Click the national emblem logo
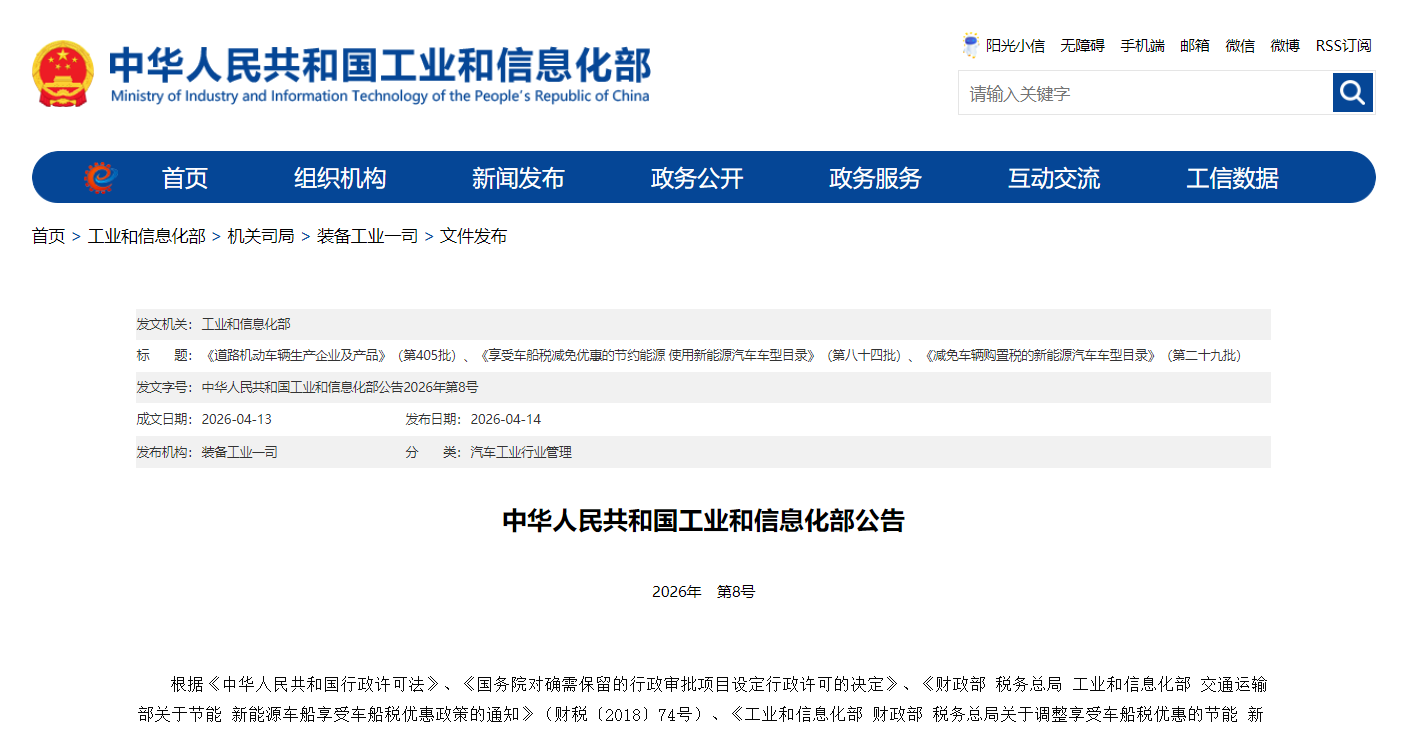 tap(62, 74)
